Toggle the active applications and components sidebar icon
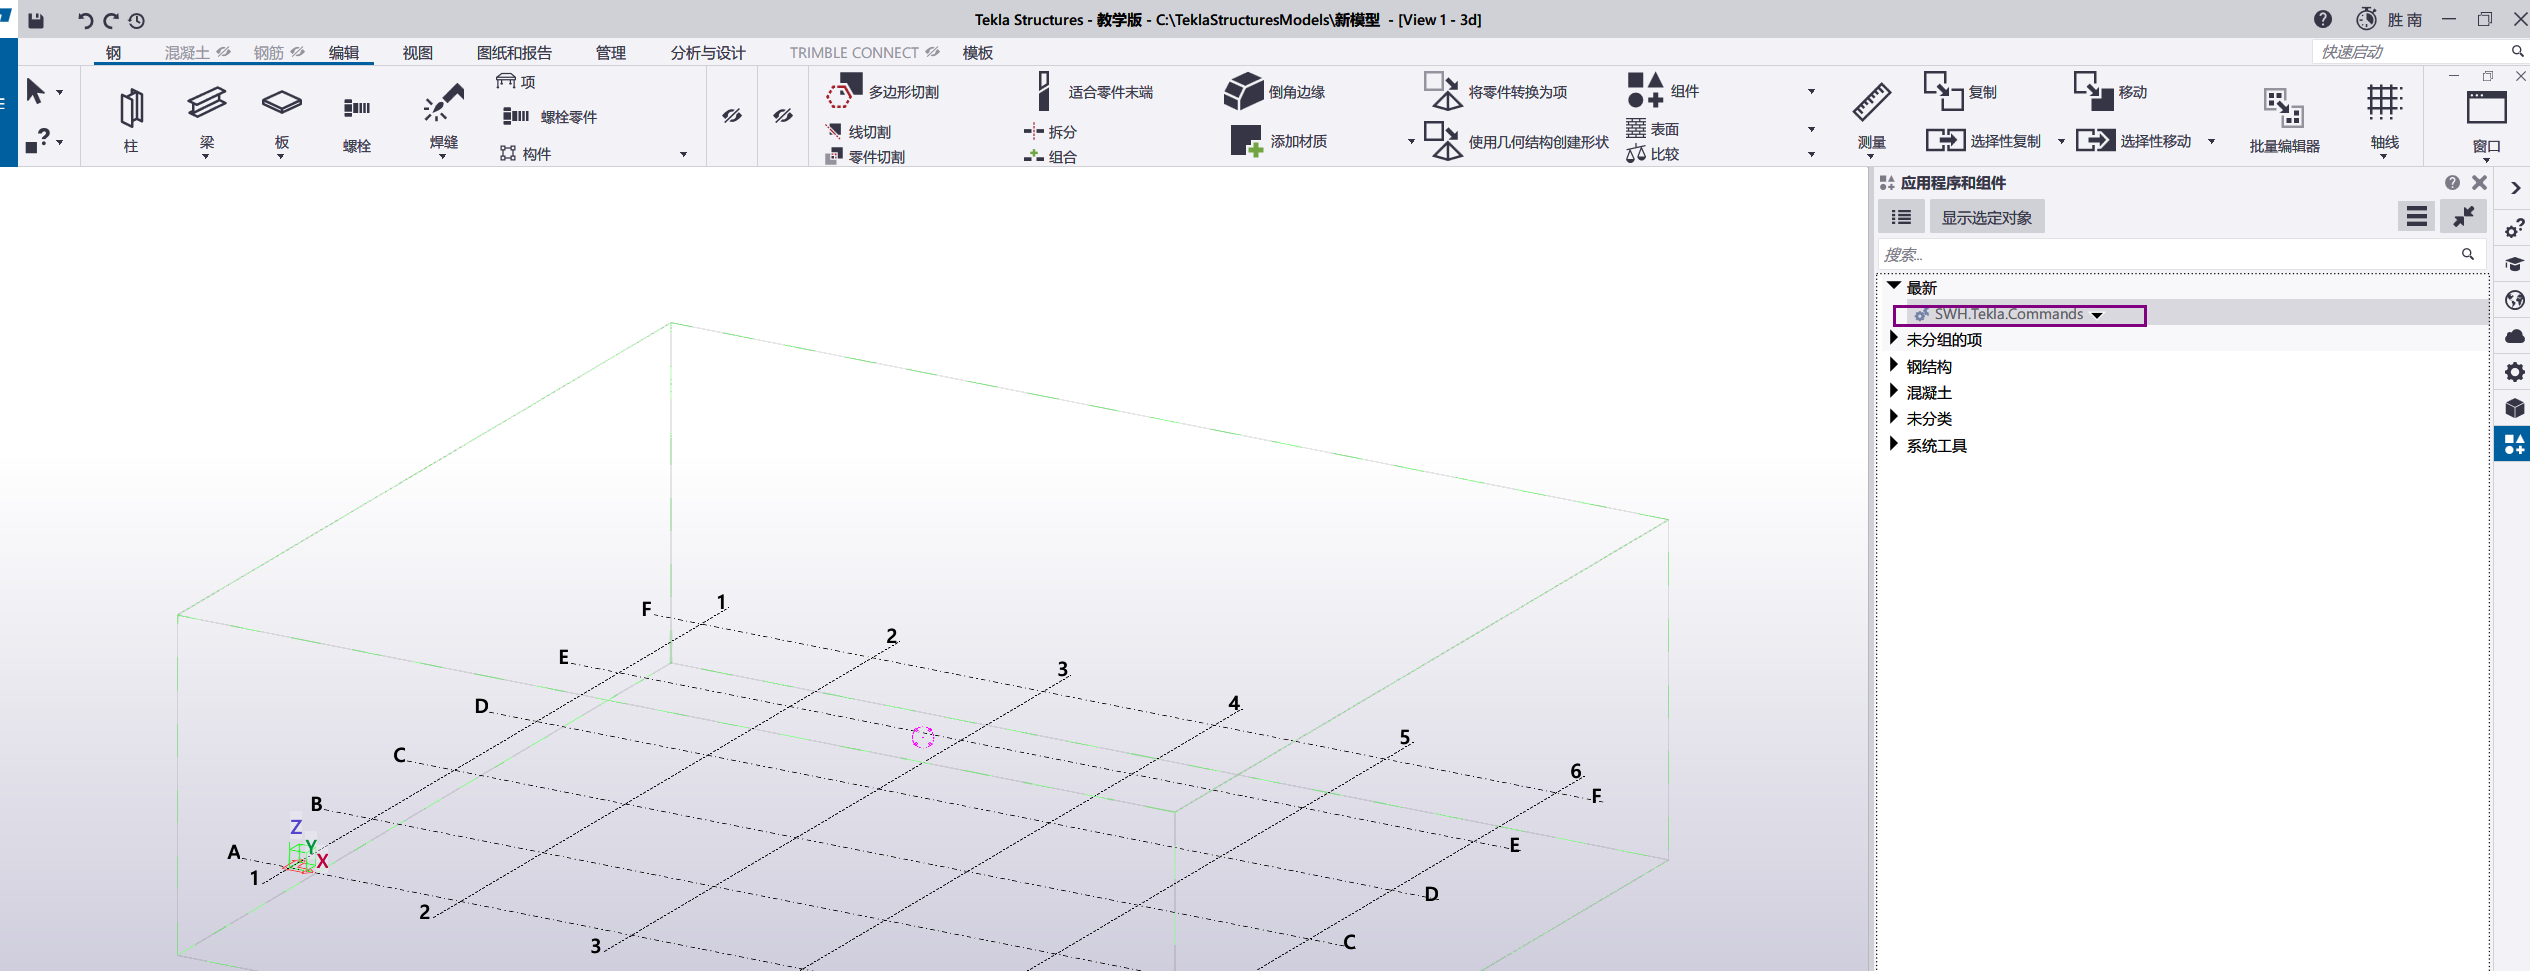The image size is (2530, 971). [x=2514, y=444]
